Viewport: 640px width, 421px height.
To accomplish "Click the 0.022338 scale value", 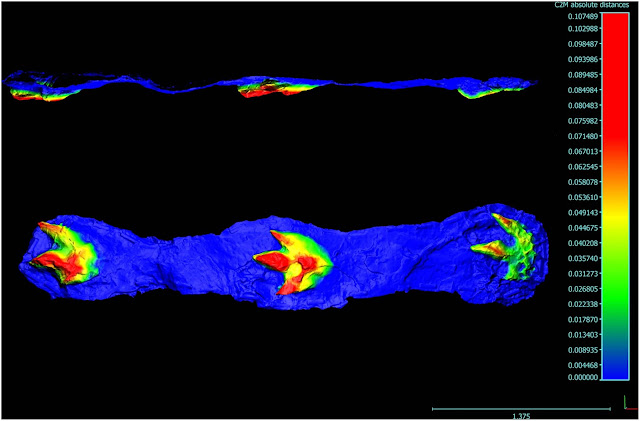I will [583, 304].
